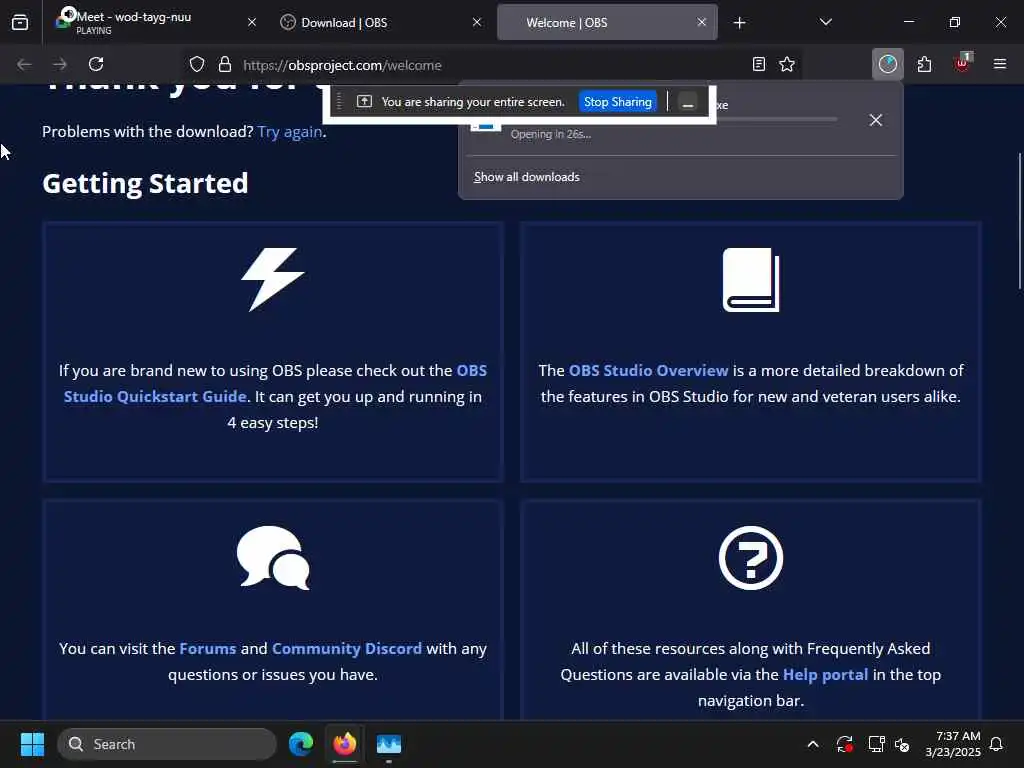Close the Download | OBS tab
Screen dimensions: 1024x768
477,23
